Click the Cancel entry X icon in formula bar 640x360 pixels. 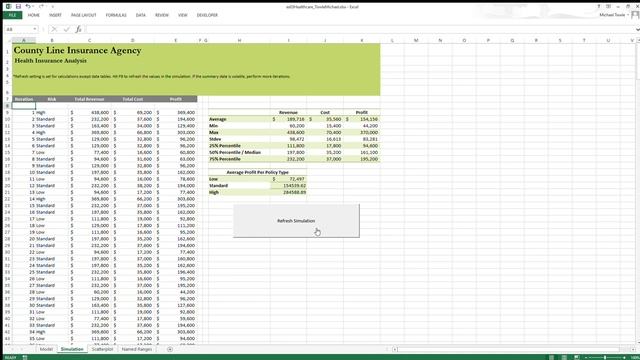coord(54,29)
